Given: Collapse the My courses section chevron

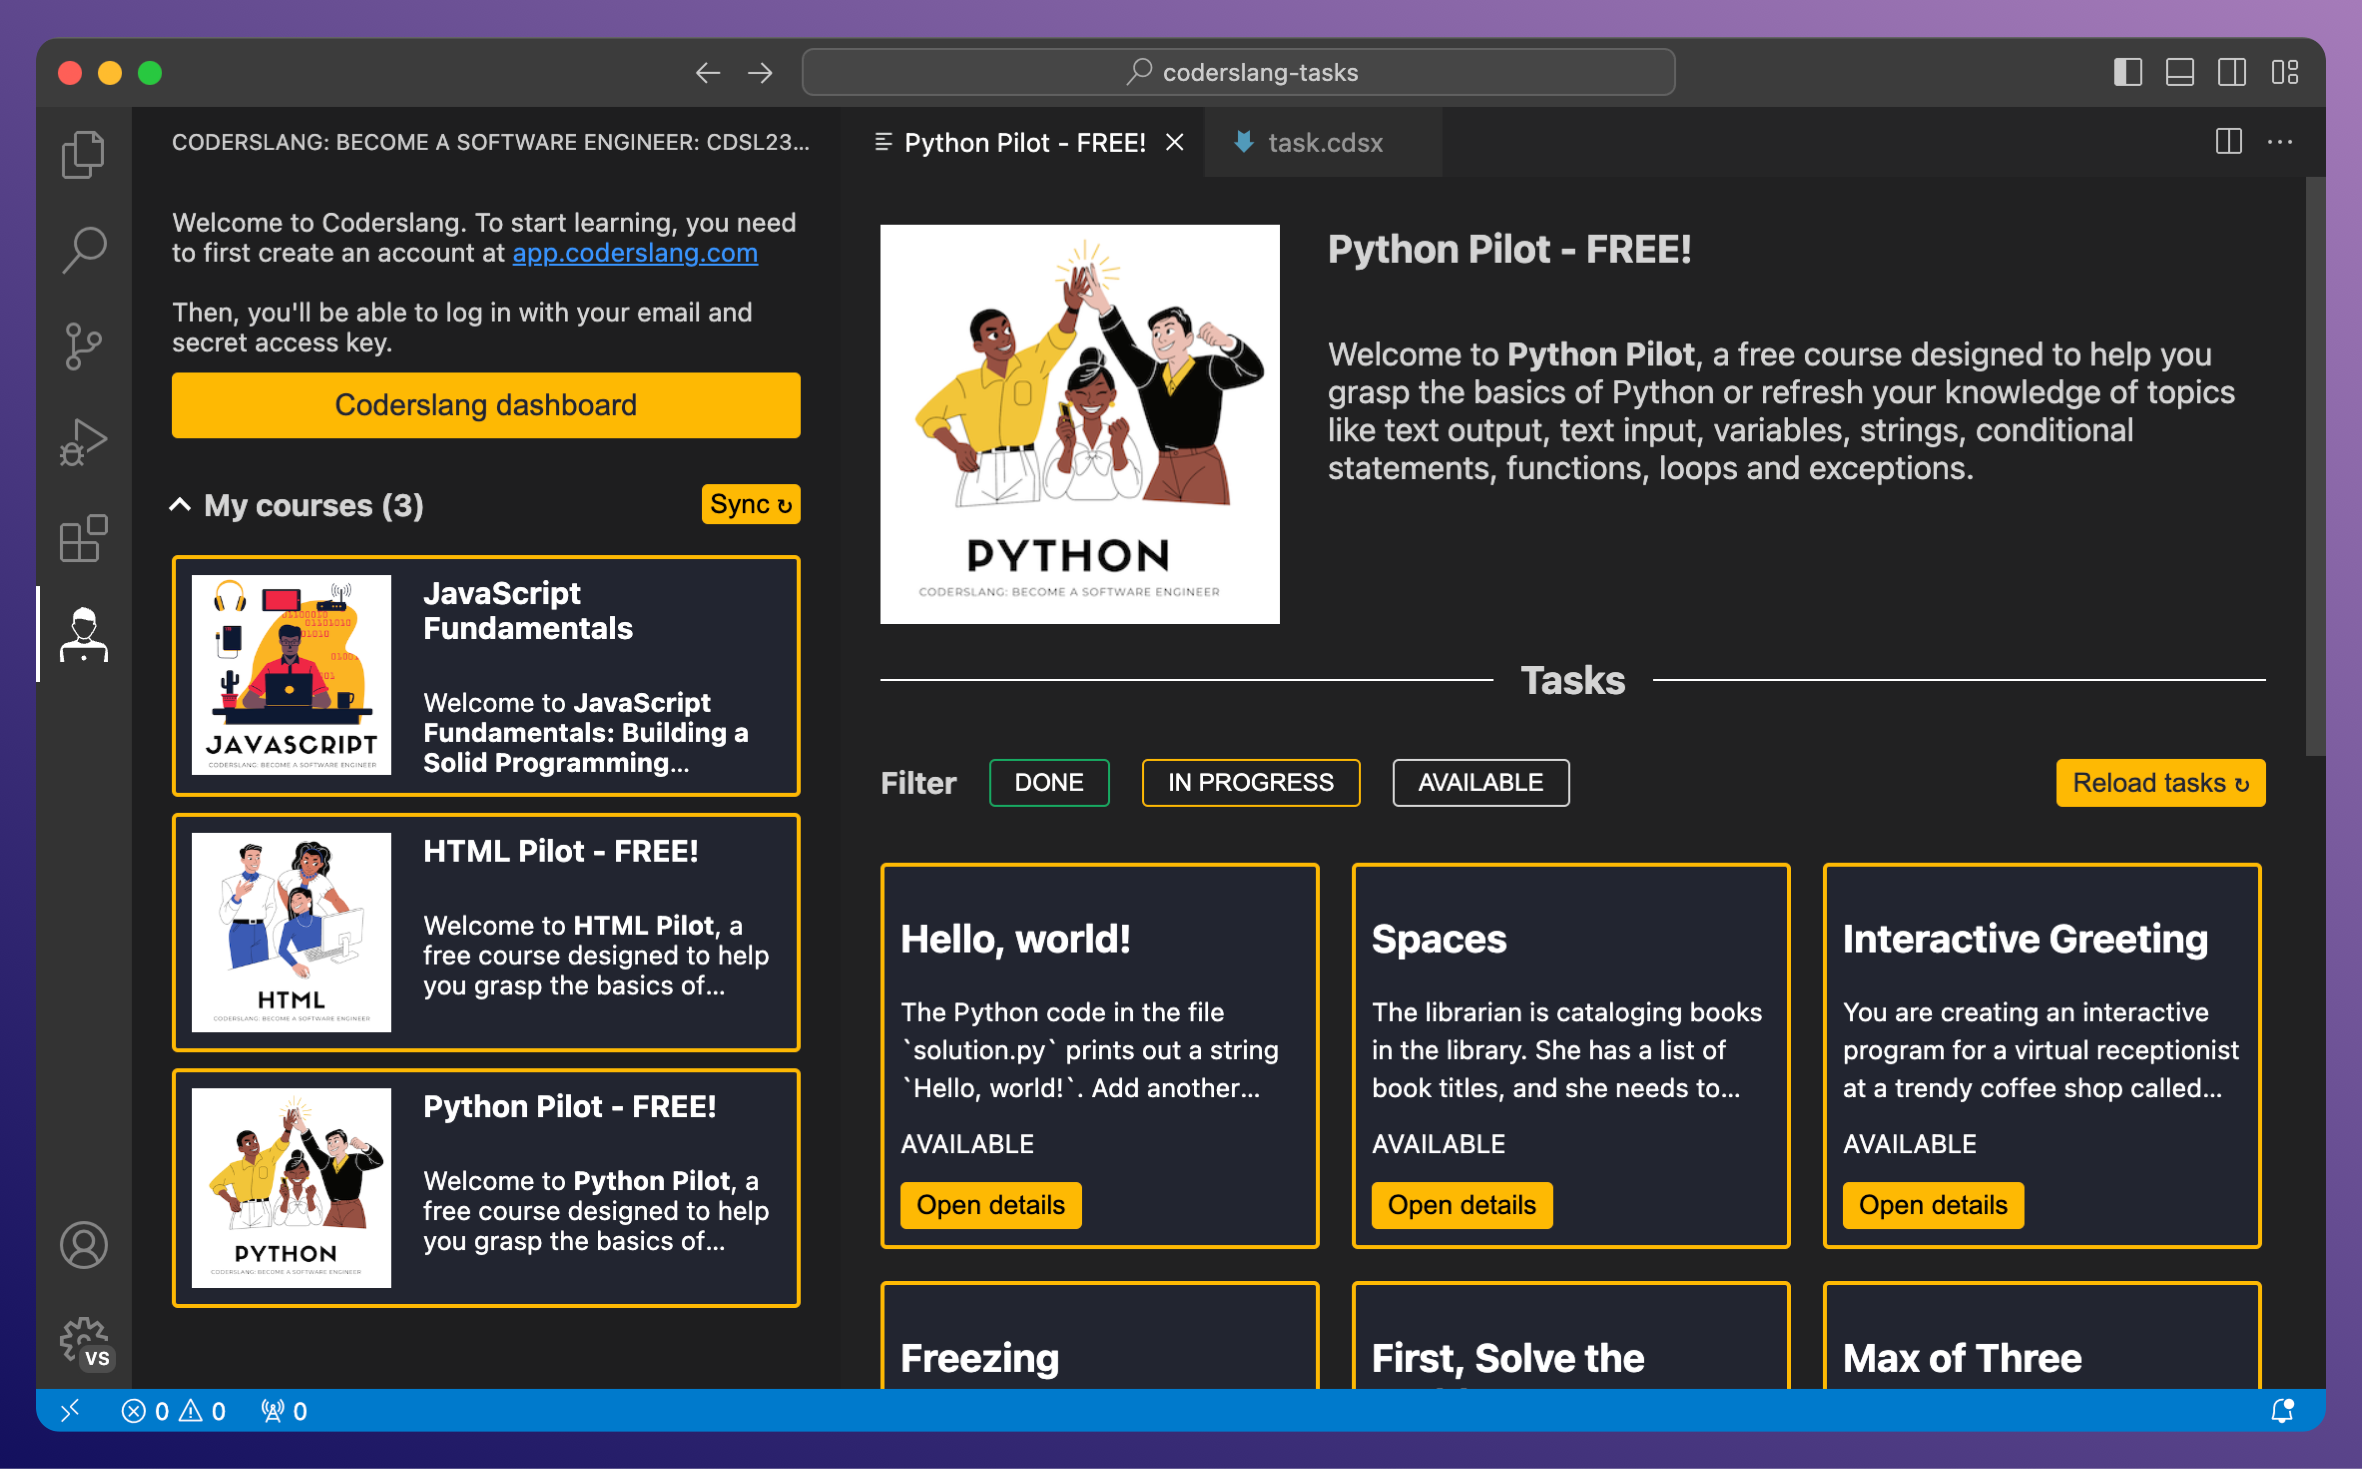Looking at the screenshot, I should pyautogui.click(x=180, y=505).
